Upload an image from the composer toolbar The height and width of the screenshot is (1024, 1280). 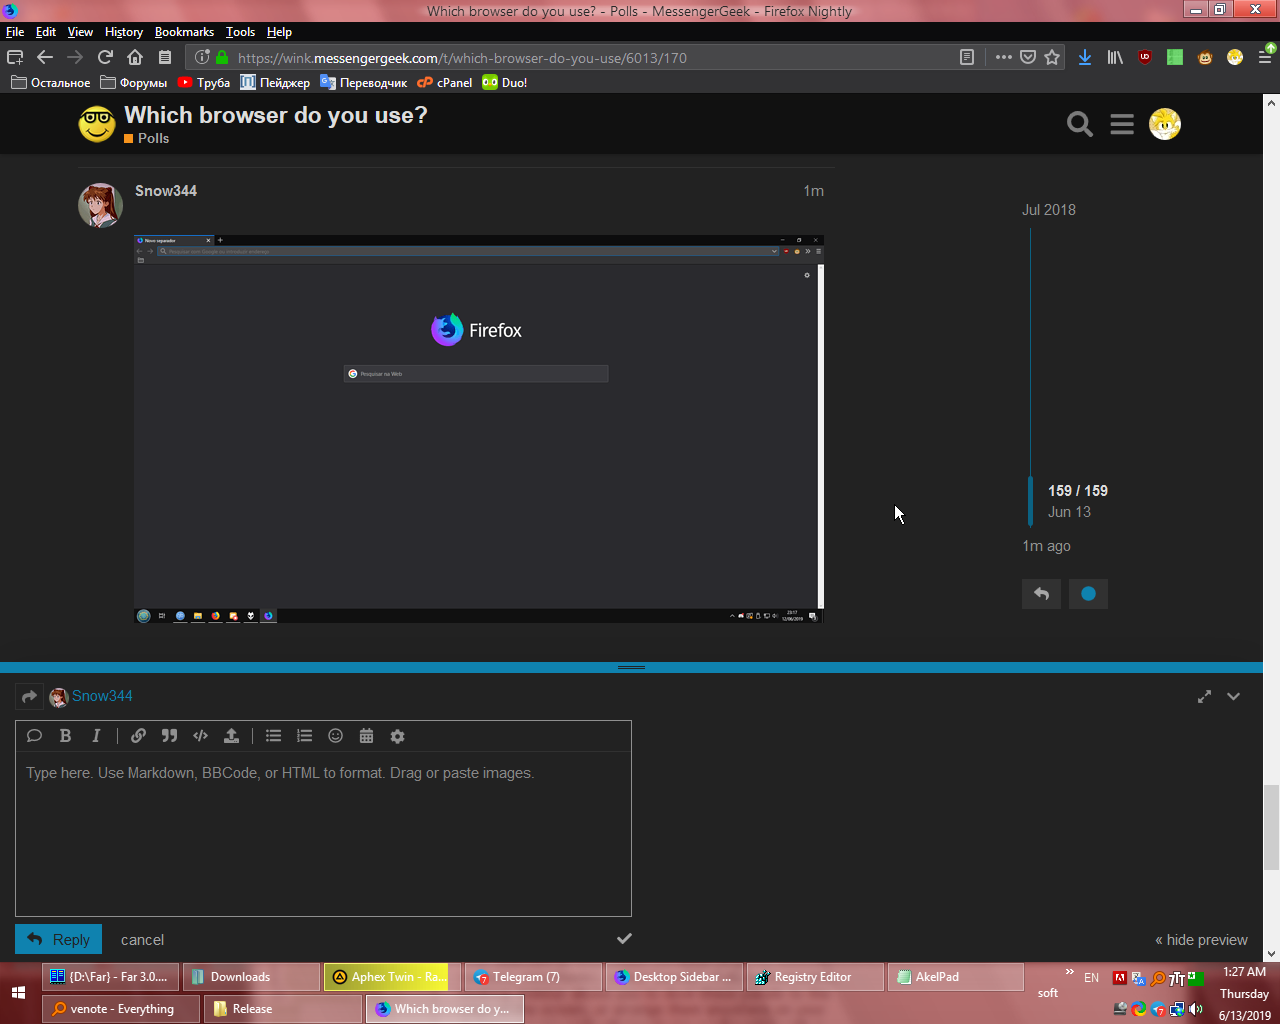231,736
